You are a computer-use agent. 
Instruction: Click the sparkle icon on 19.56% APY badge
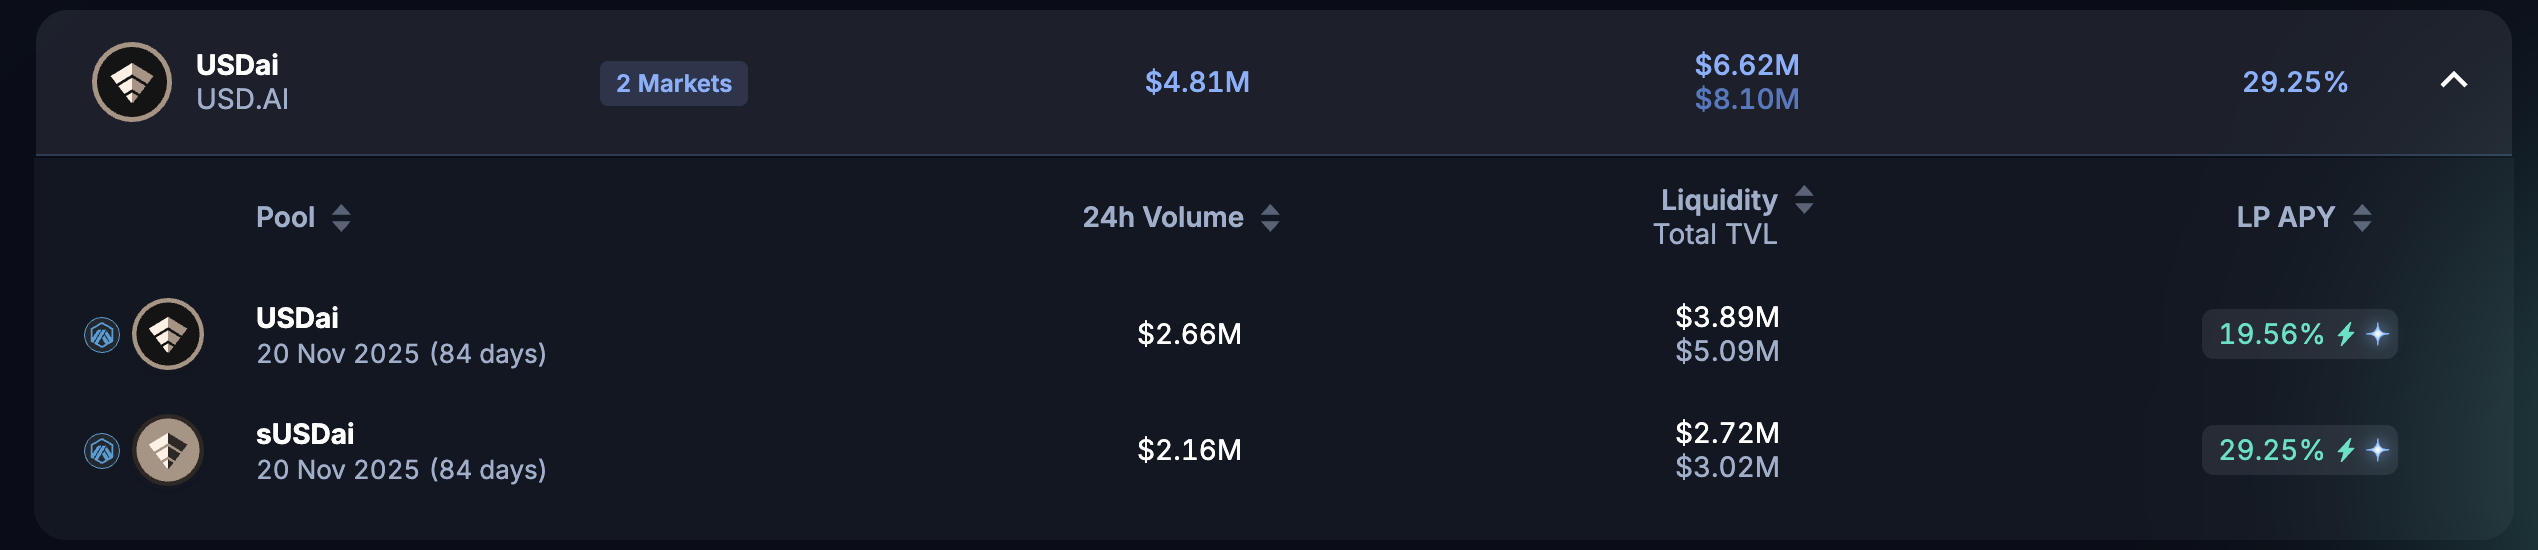2378,334
